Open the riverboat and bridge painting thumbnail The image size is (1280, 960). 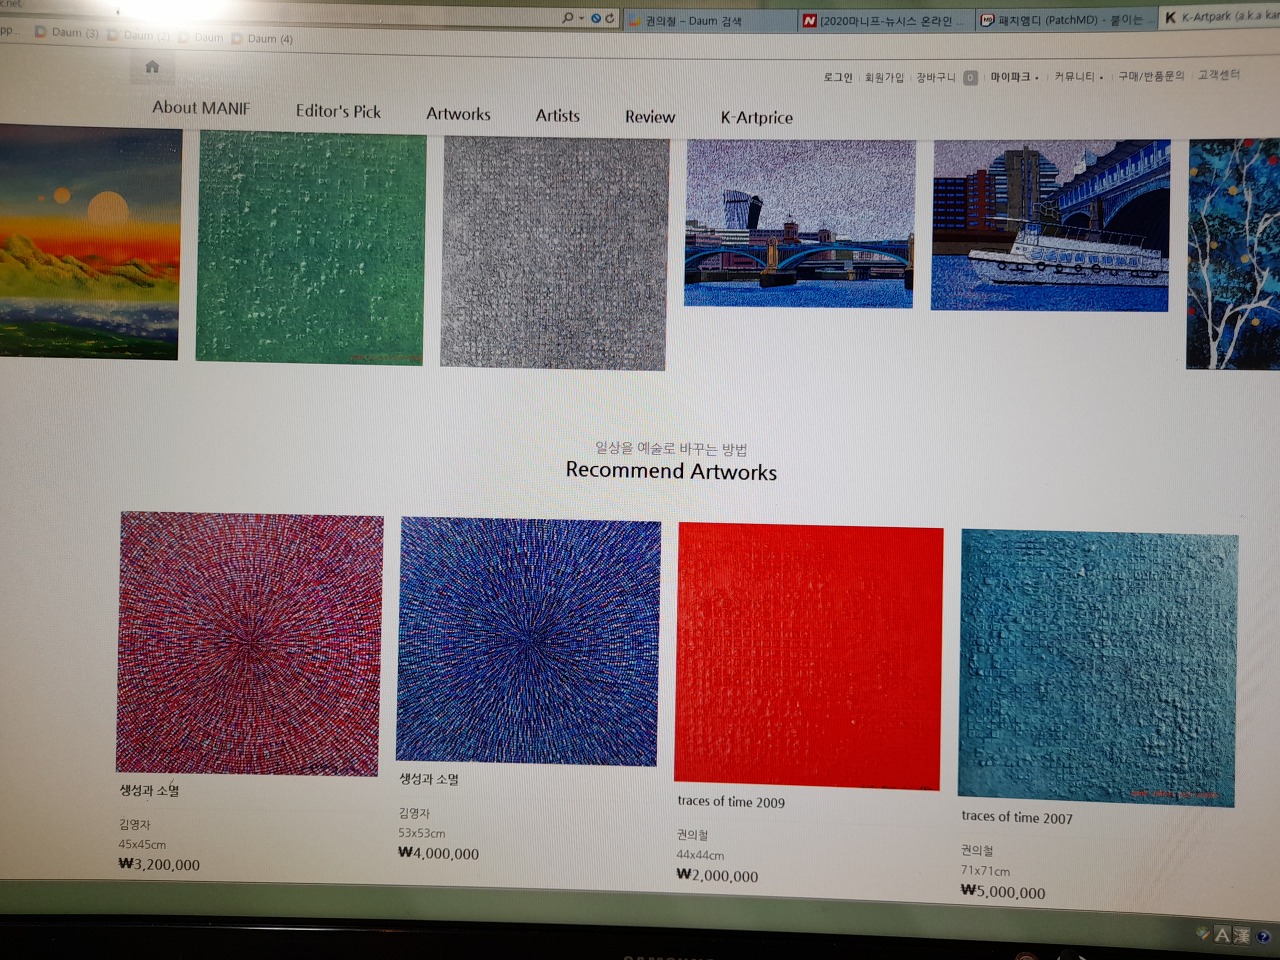click(x=1050, y=225)
